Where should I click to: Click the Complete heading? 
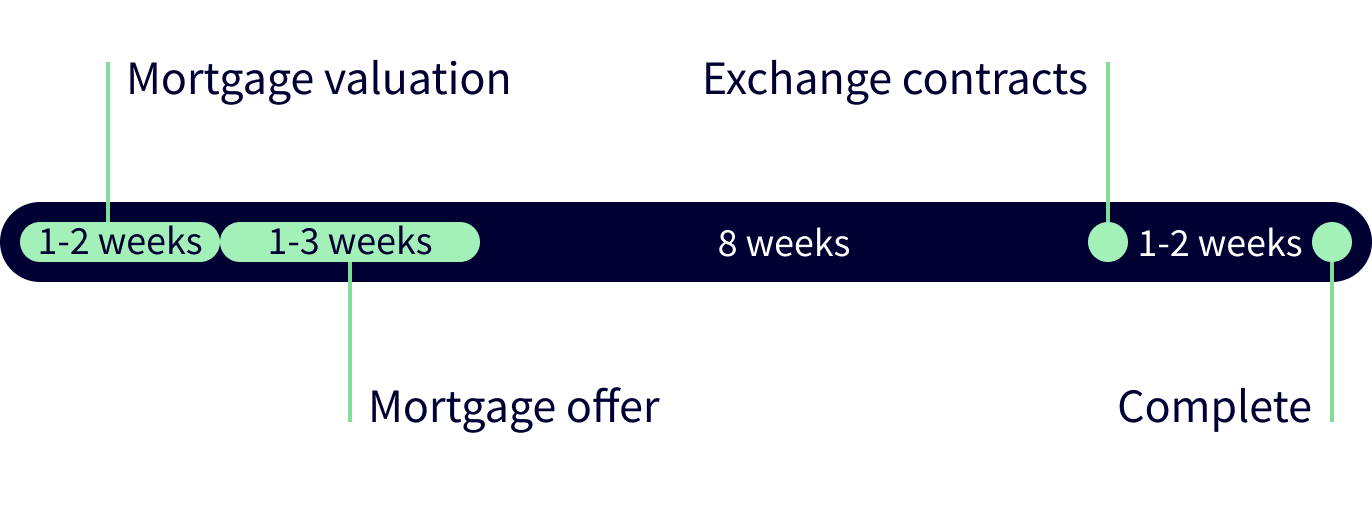pos(1214,407)
